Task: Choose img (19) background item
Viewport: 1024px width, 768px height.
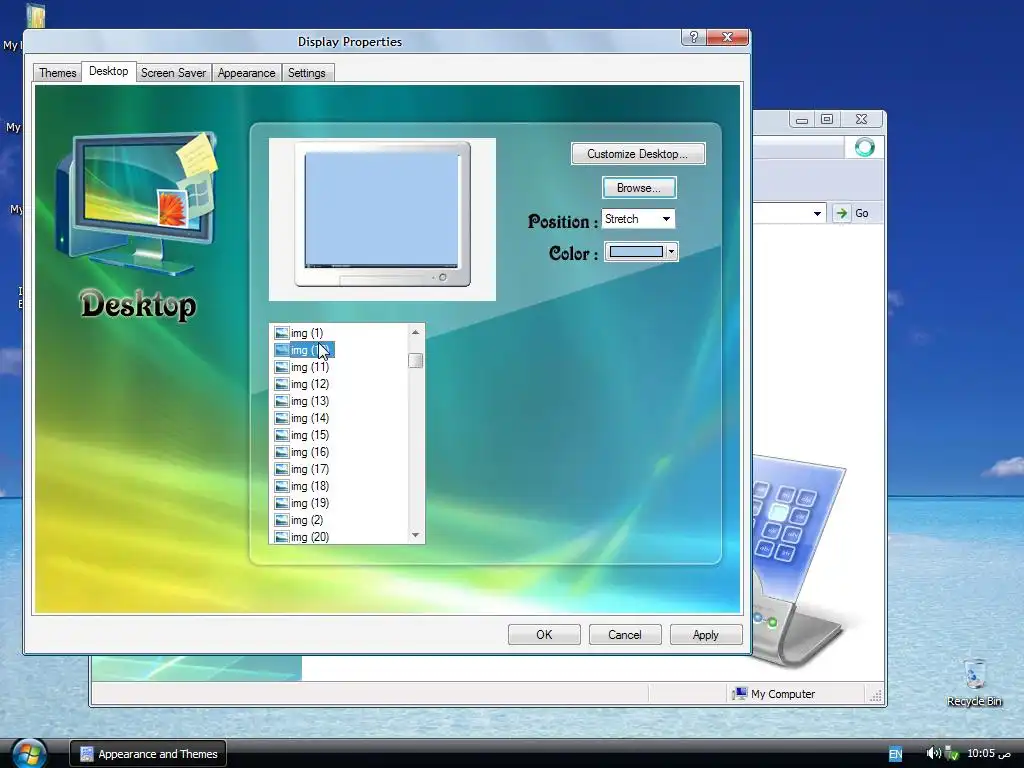Action: pyautogui.click(x=310, y=503)
